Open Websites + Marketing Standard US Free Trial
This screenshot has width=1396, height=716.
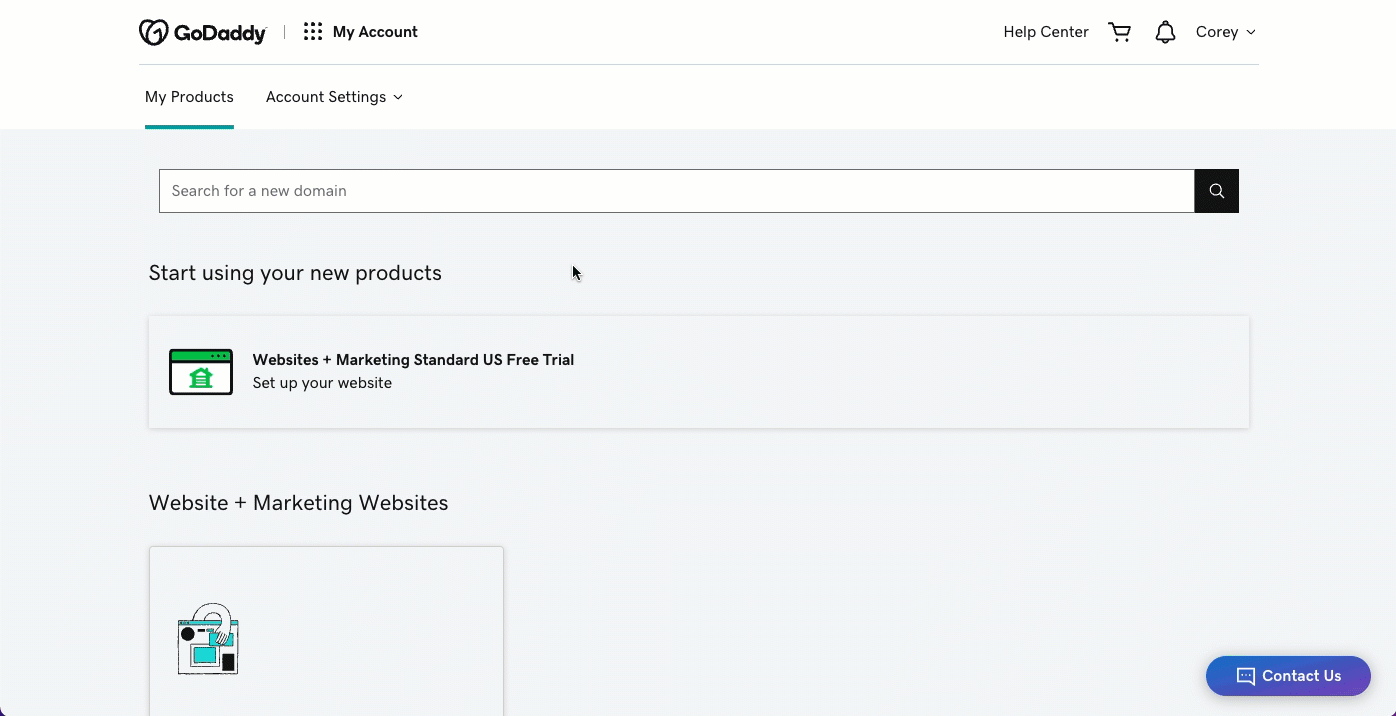(x=413, y=360)
